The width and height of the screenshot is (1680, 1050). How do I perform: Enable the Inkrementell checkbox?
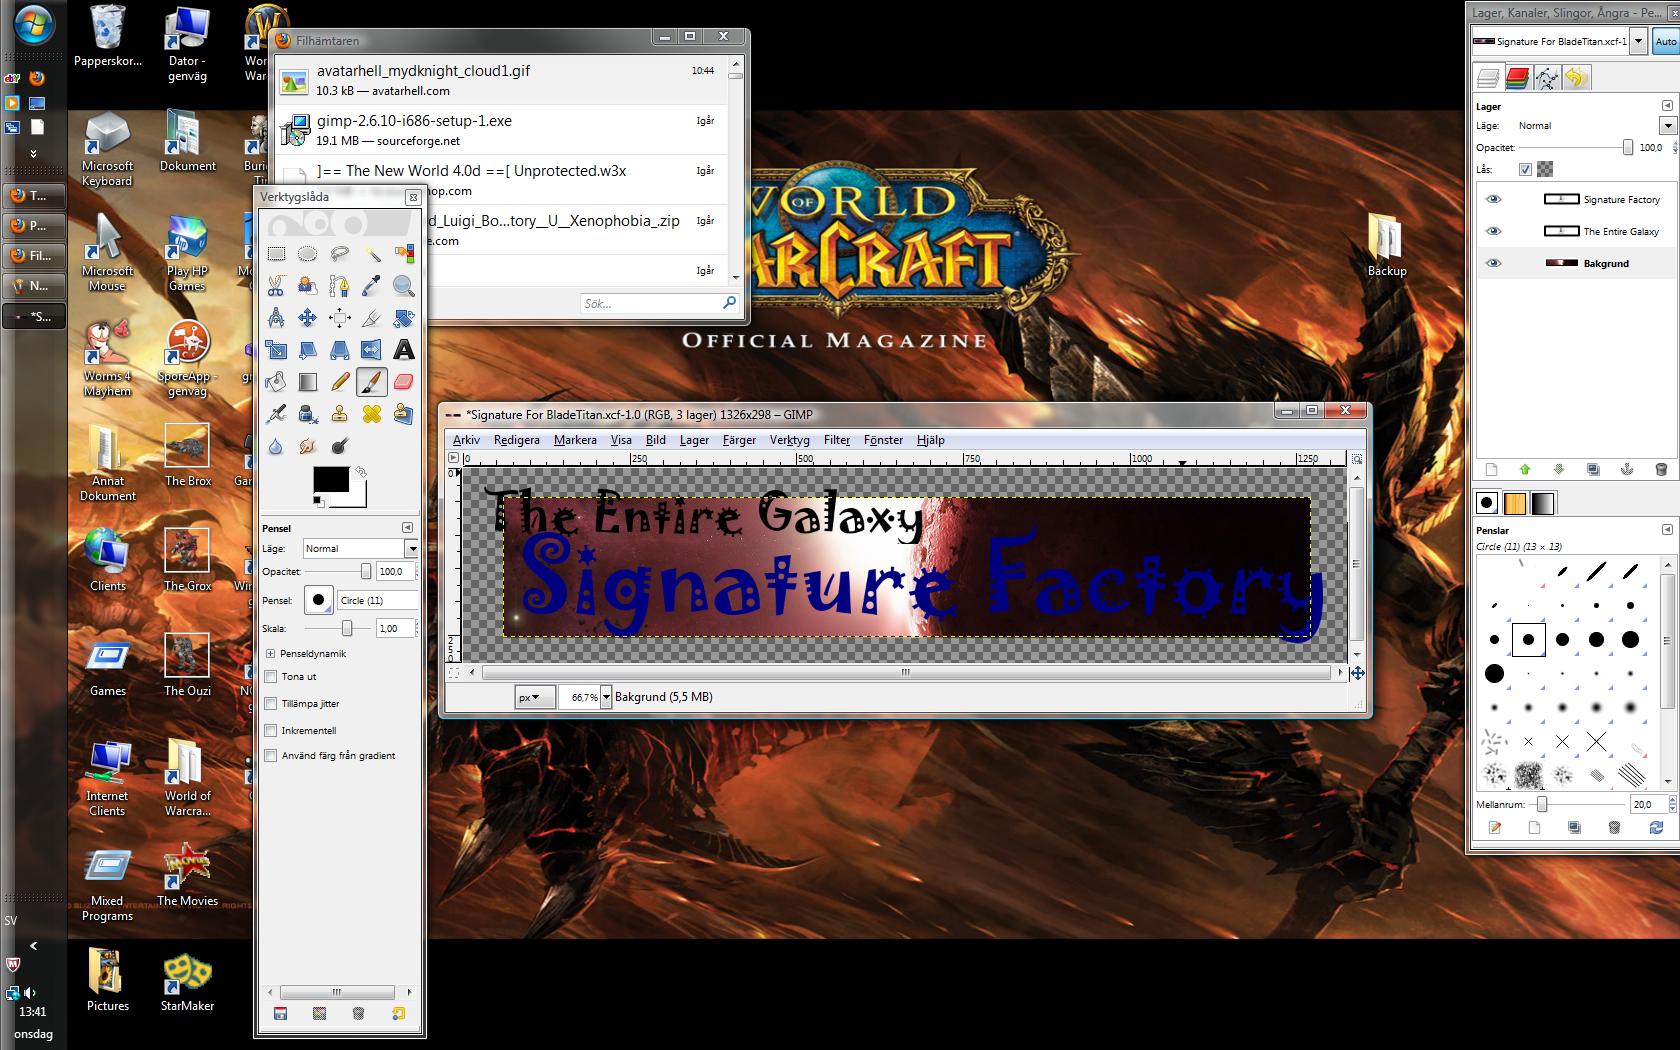[270, 731]
